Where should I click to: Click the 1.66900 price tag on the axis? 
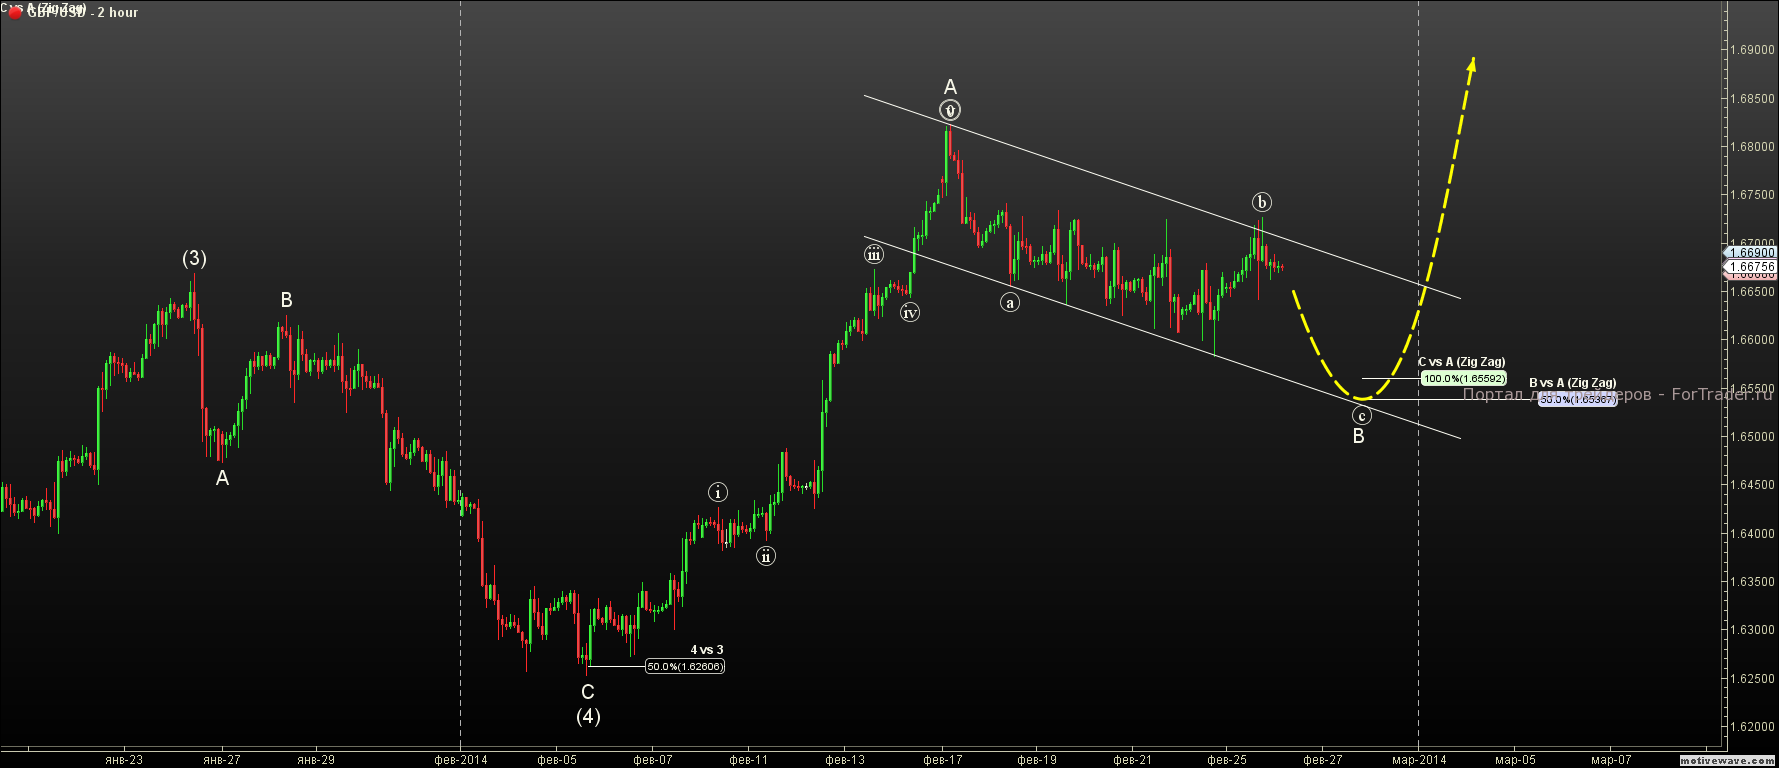[1752, 253]
